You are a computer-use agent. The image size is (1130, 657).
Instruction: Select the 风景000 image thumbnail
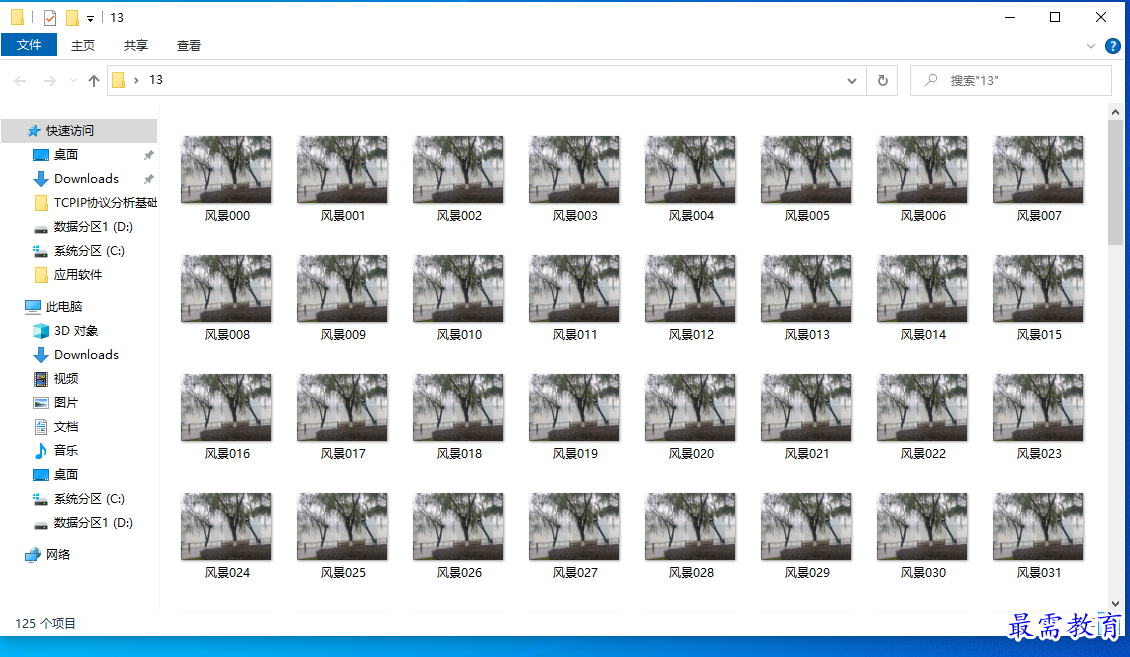226,169
